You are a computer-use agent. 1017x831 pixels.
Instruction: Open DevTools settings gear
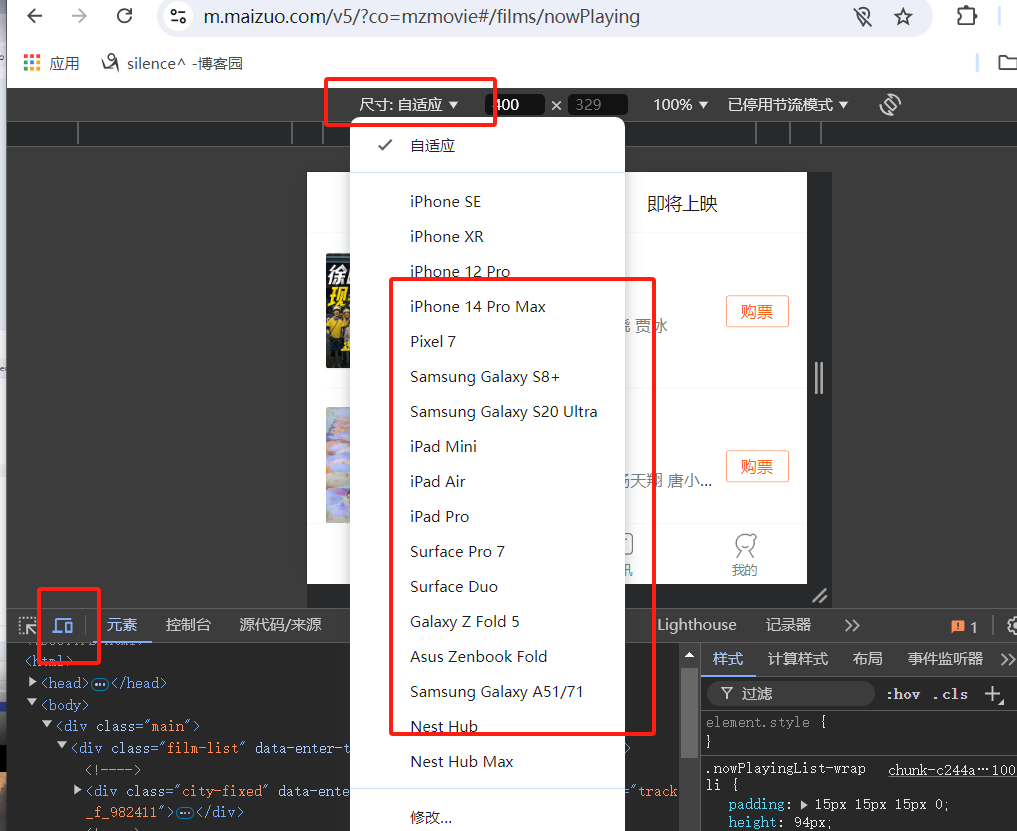pos(1012,625)
